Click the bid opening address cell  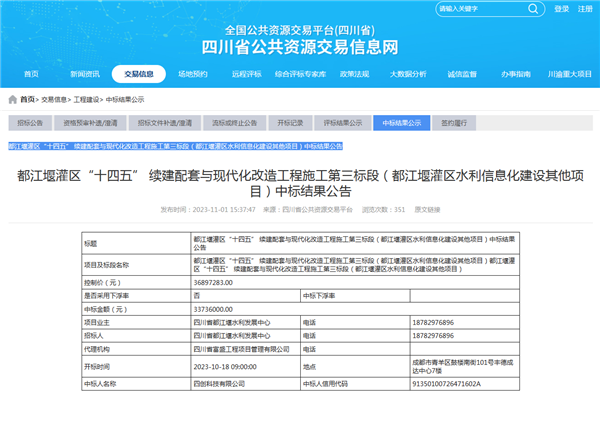pyautogui.click(x=463, y=367)
